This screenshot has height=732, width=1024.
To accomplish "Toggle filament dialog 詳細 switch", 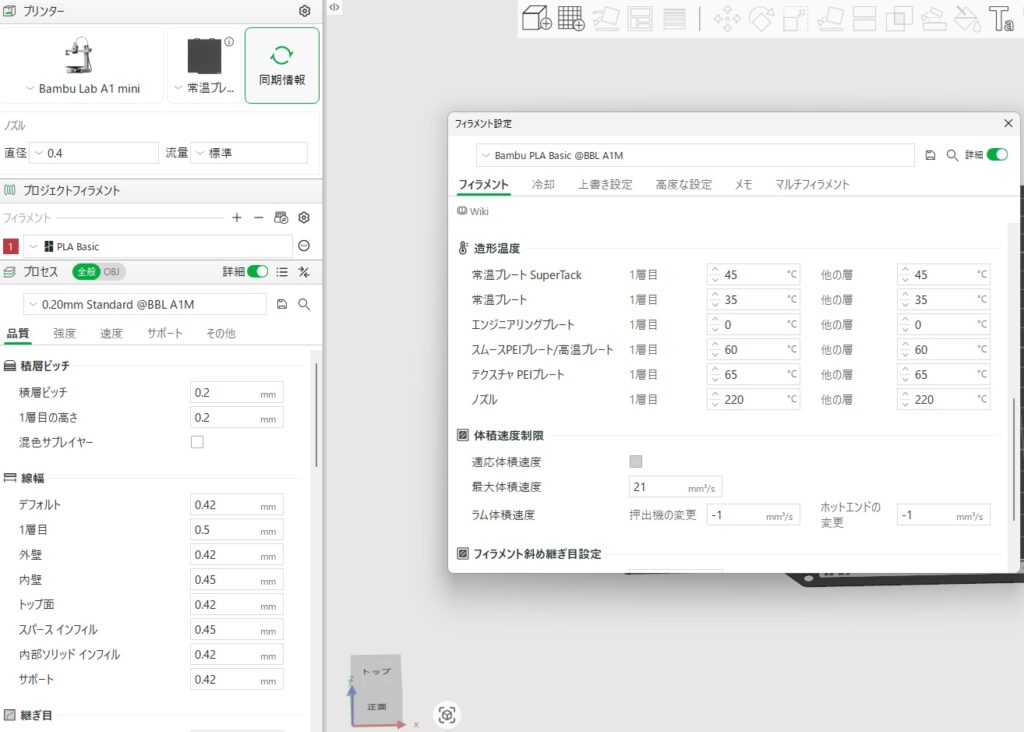I will (x=997, y=154).
